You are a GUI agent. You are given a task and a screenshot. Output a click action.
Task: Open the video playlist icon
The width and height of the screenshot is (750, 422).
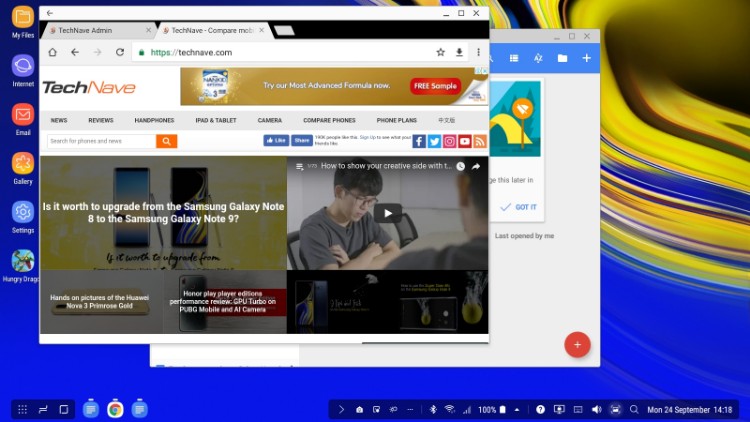tap(299, 167)
